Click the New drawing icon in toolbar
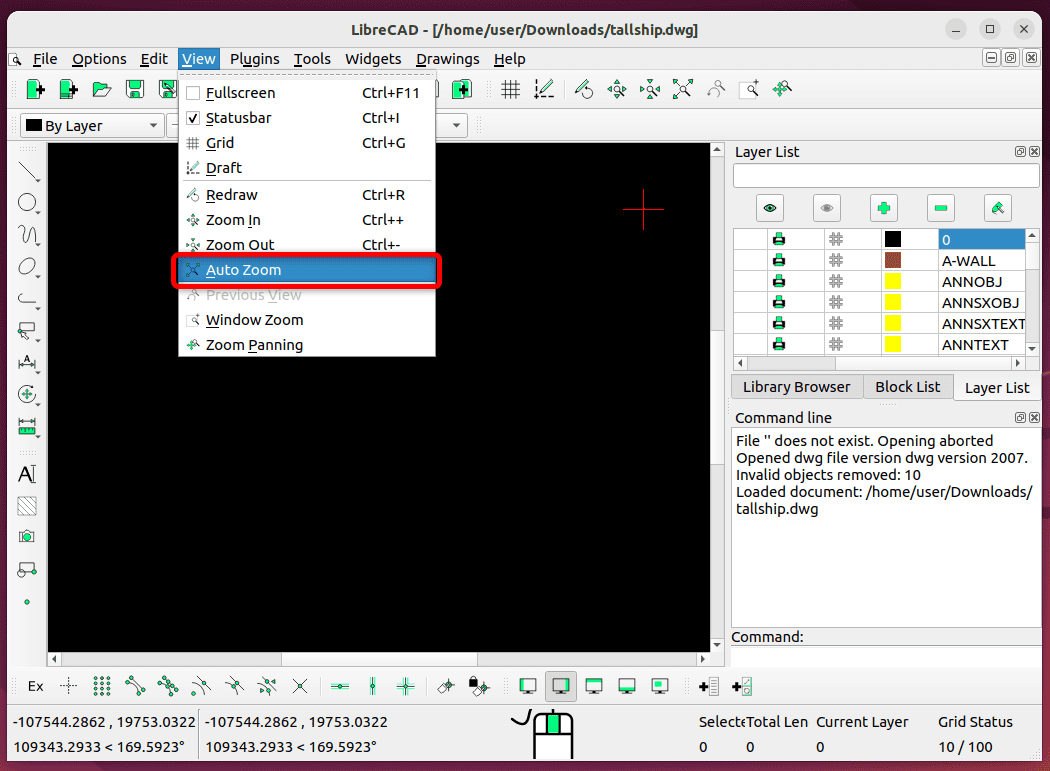 click(35, 89)
